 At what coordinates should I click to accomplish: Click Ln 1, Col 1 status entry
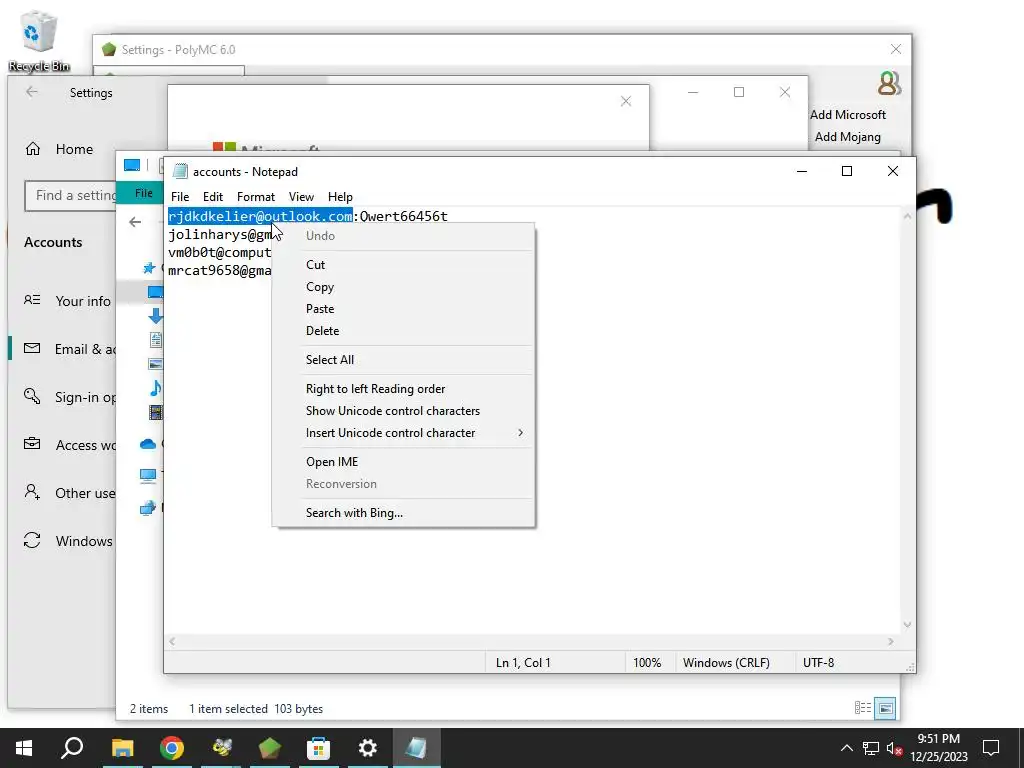523,663
